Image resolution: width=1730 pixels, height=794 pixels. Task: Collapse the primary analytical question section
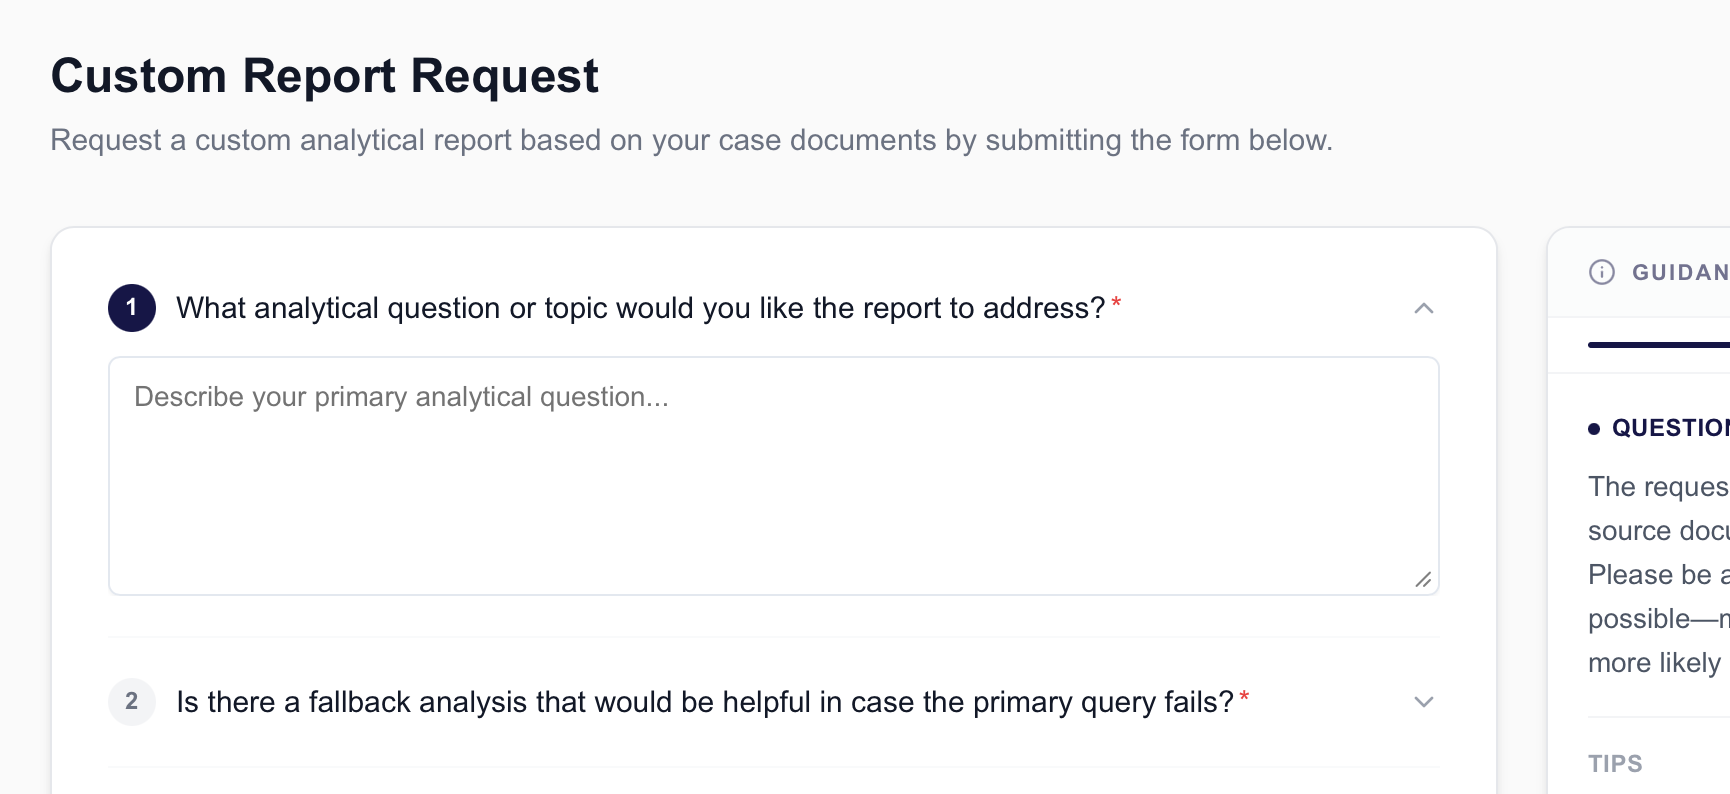(x=1424, y=307)
